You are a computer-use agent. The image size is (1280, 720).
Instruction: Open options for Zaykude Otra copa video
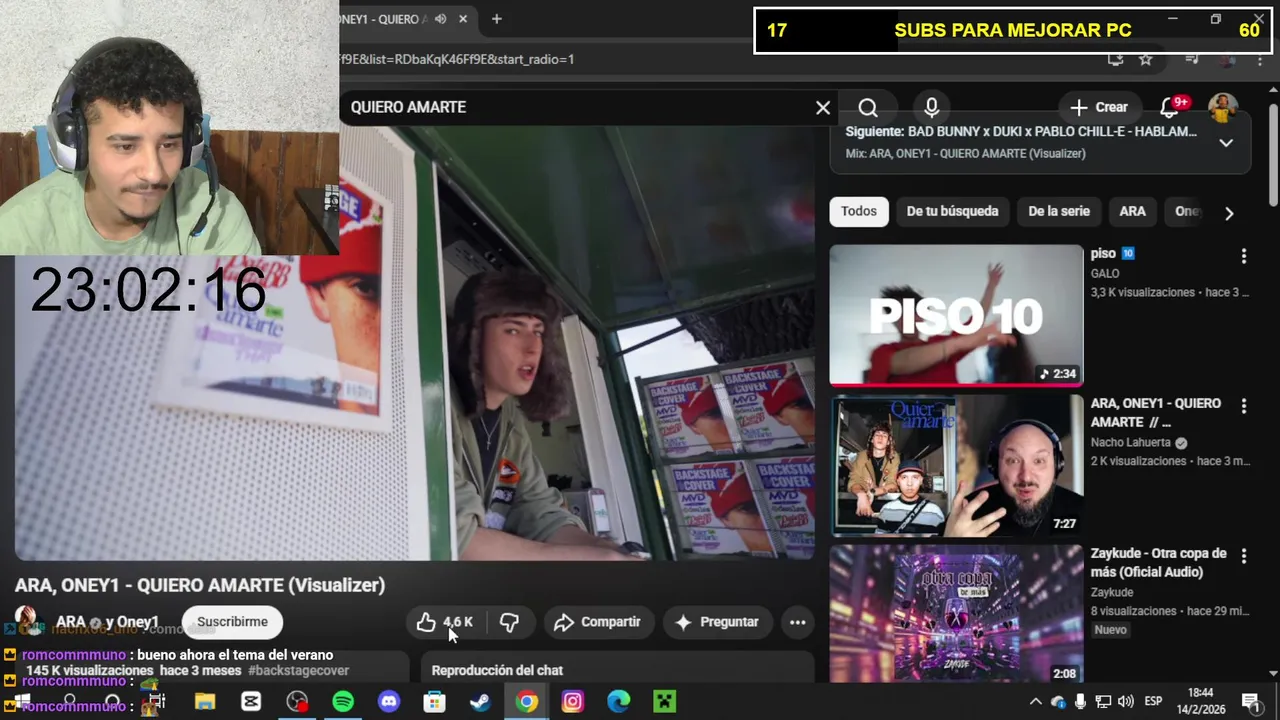[x=1244, y=556]
